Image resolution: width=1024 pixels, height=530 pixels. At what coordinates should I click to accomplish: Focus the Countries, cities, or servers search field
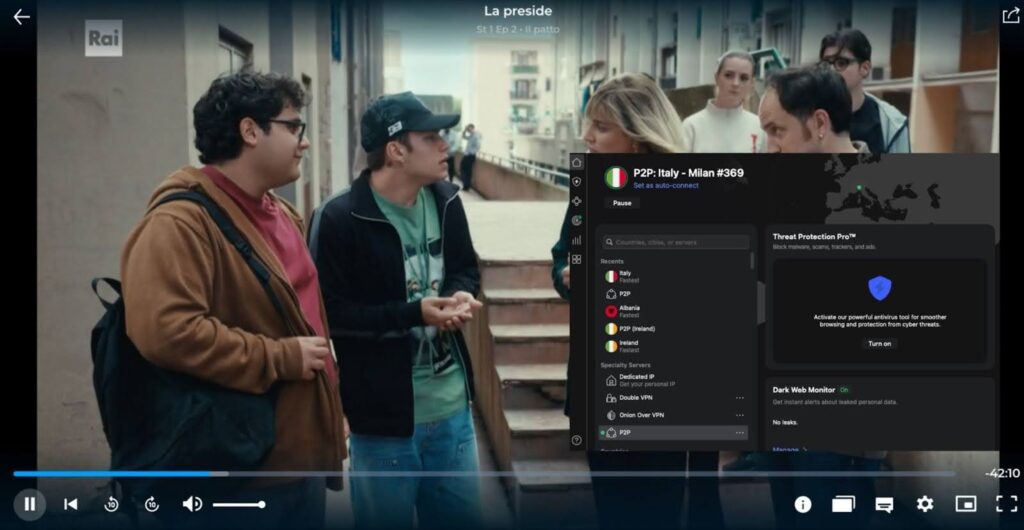click(x=675, y=242)
